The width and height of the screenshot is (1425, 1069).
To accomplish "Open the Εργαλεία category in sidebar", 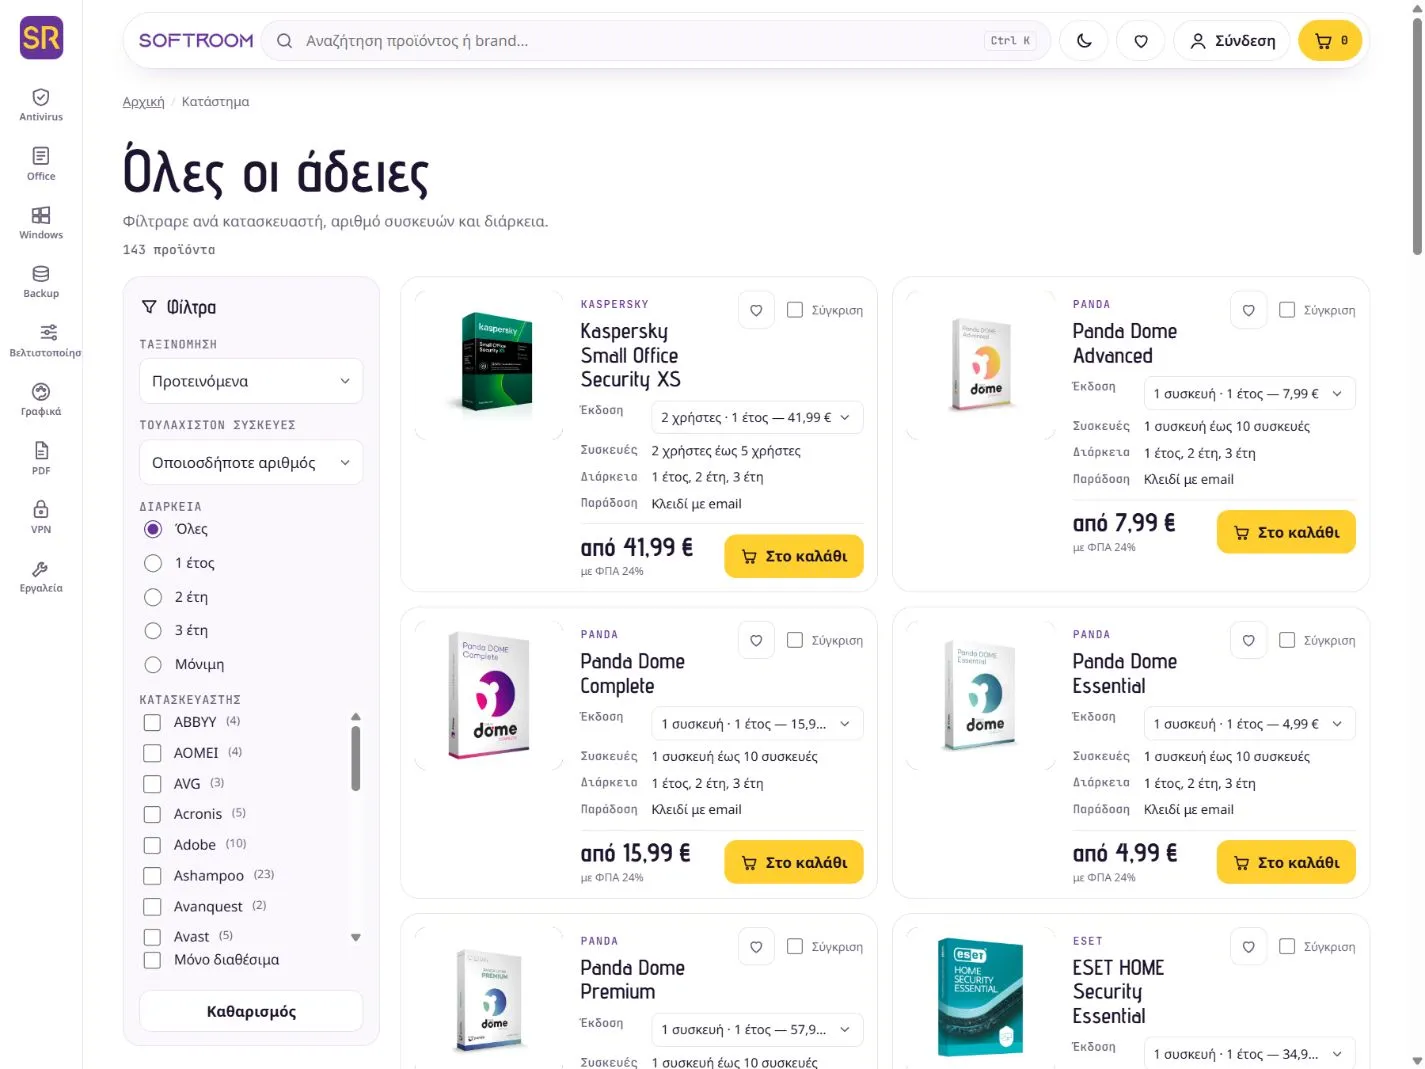I will tap(41, 576).
